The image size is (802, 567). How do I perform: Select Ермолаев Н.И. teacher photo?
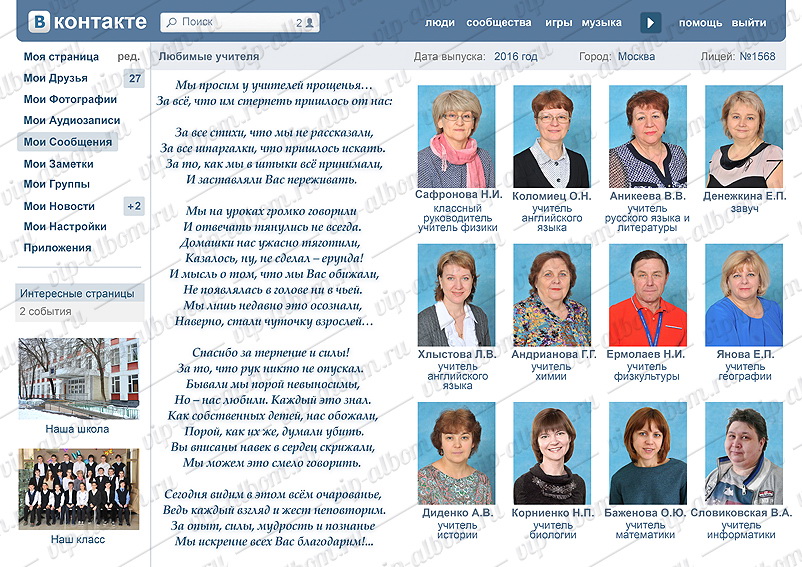pyautogui.click(x=647, y=296)
